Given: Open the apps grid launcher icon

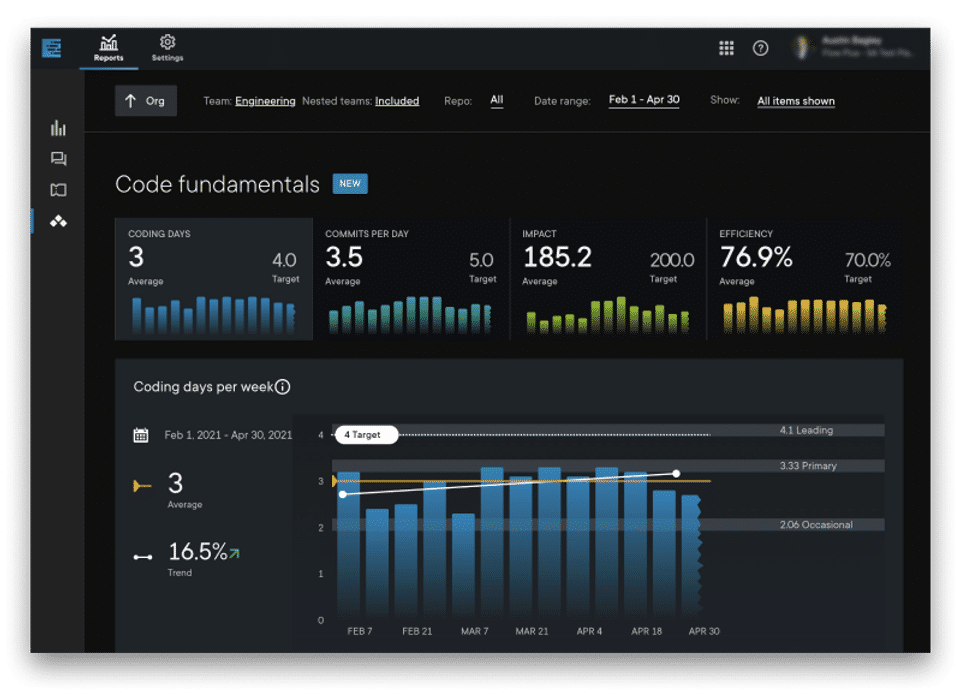Looking at the screenshot, I should [726, 48].
